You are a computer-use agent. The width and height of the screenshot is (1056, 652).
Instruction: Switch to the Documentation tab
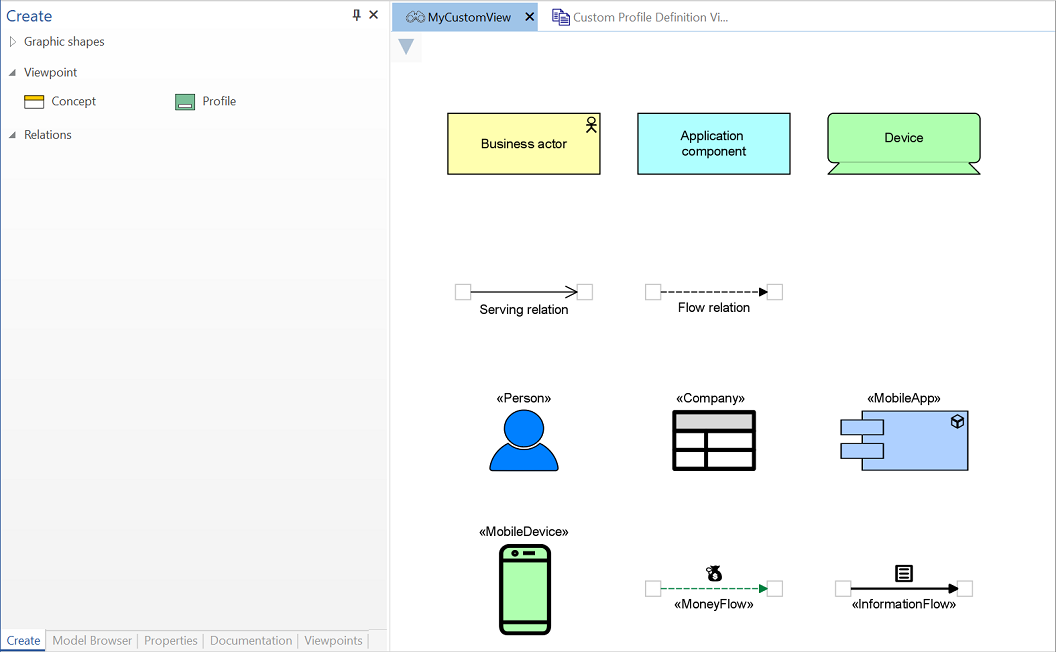251,641
